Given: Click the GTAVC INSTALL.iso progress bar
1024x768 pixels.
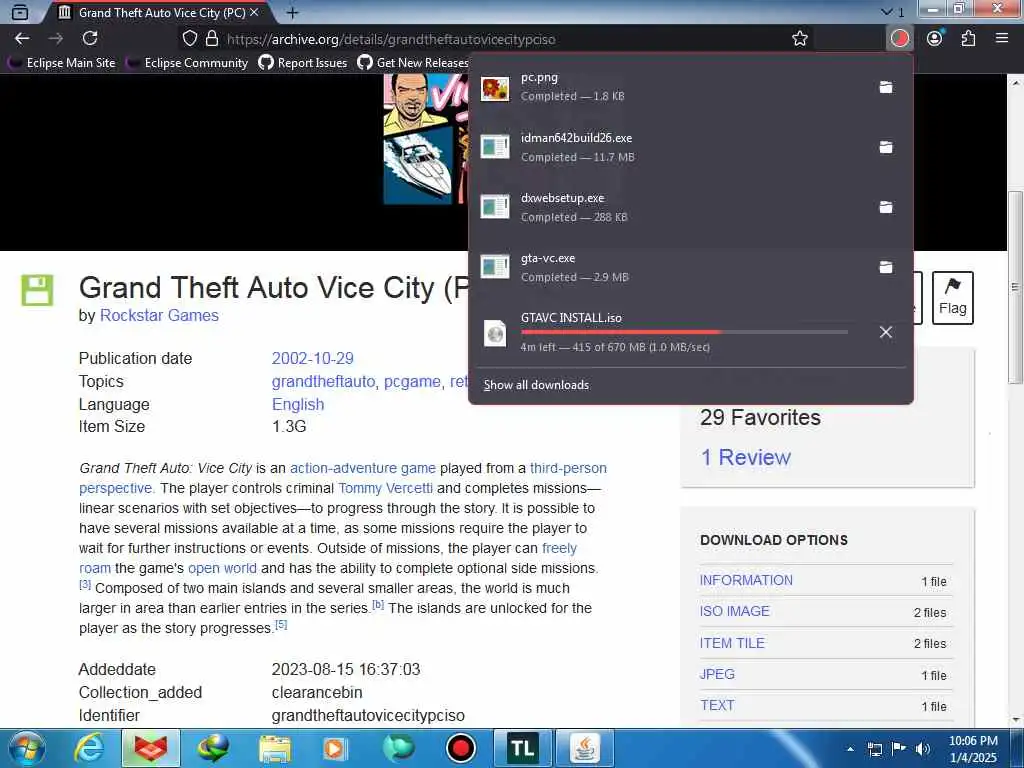Looking at the screenshot, I should (x=684, y=332).
